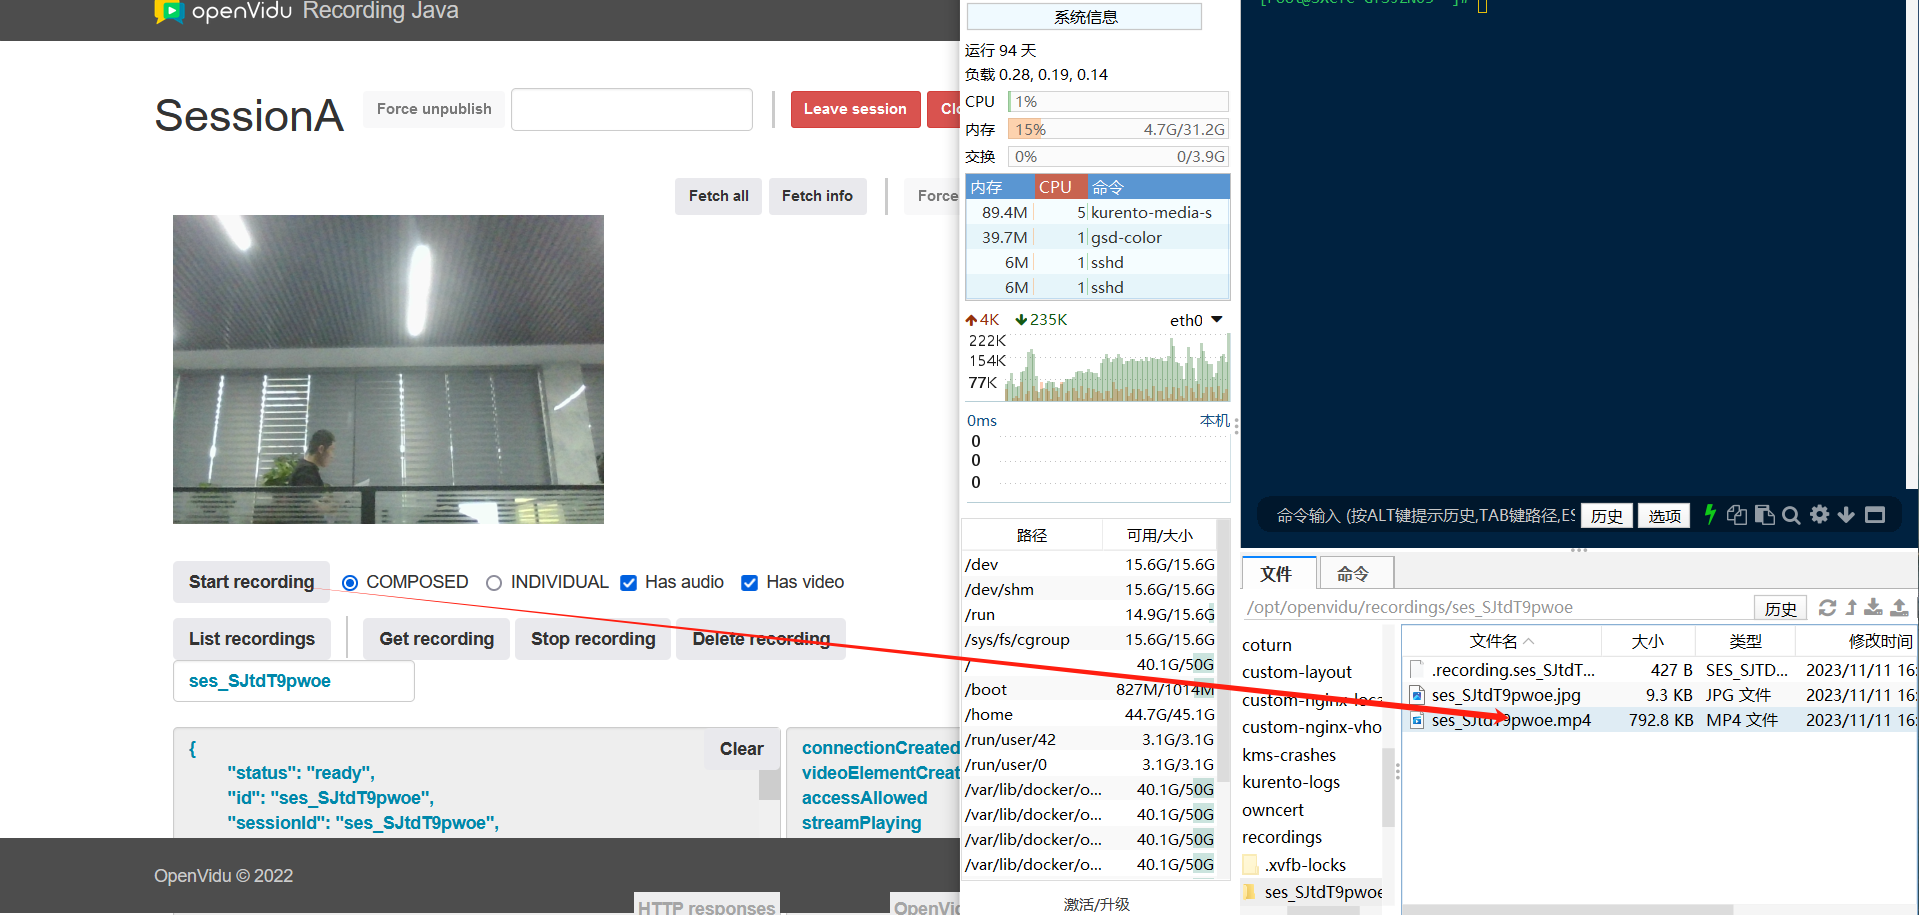The height and width of the screenshot is (915, 1919).
Task: Toggle the Has audio checkbox
Action: (629, 583)
